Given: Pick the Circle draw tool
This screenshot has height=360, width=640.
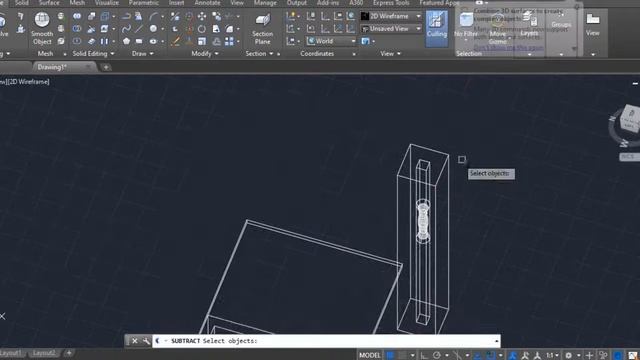Looking at the screenshot, I should click(x=153, y=29).
